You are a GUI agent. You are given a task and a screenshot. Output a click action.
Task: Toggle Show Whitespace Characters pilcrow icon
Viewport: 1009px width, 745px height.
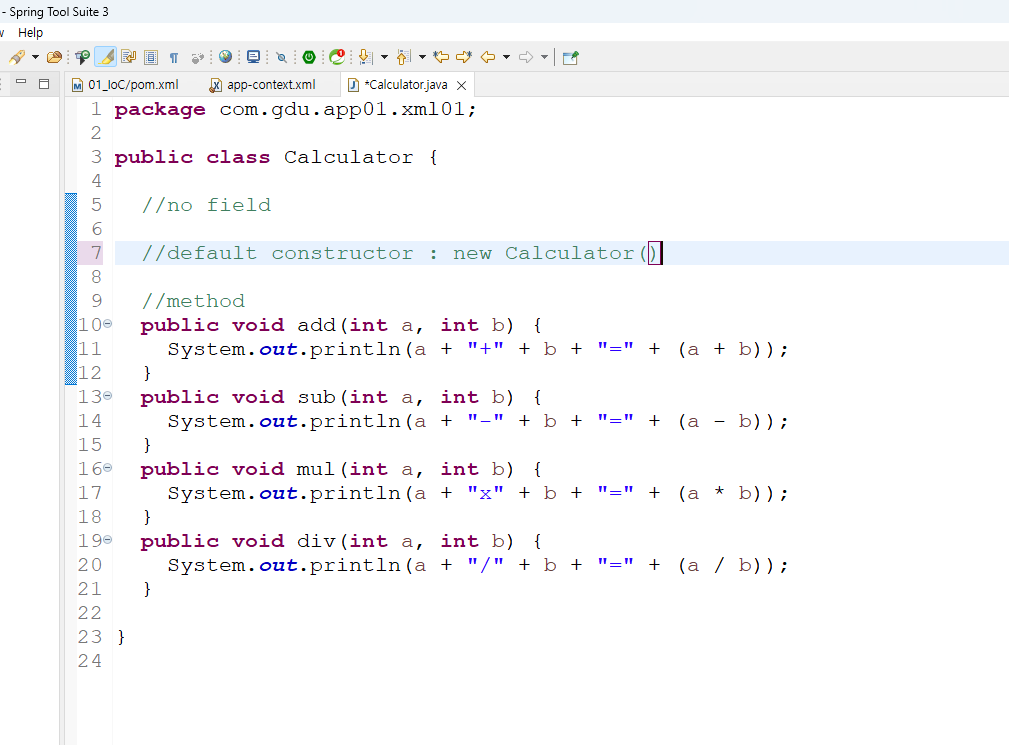tap(174, 57)
